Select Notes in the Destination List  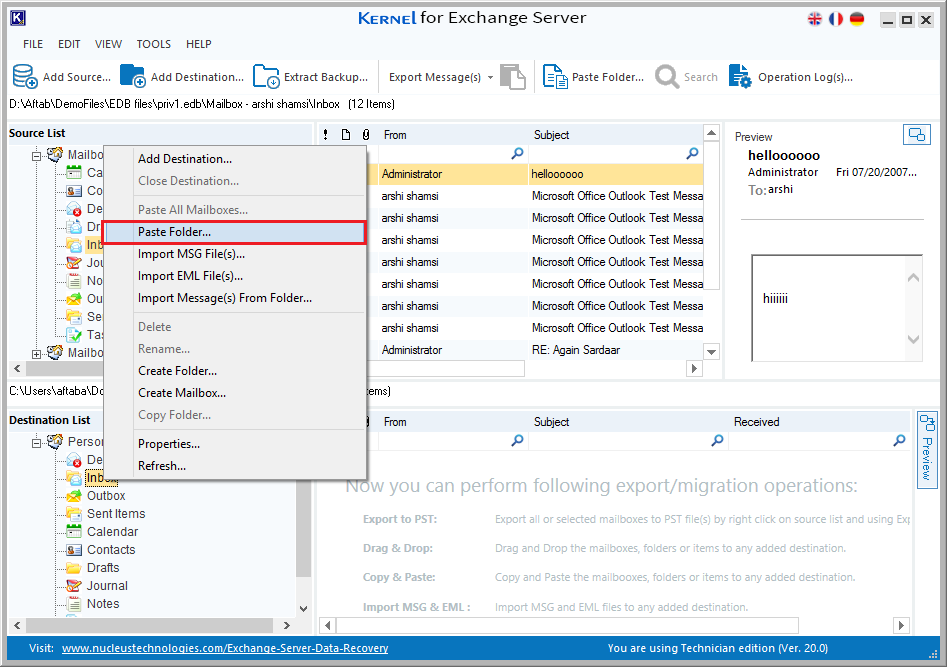[103, 604]
